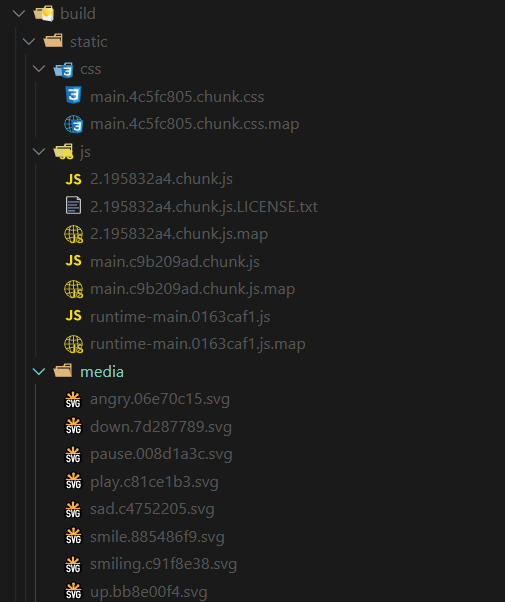The image size is (505, 602).
Task: Click the JS icon of runtime-main.0163caf1.js
Action: [x=73, y=316]
